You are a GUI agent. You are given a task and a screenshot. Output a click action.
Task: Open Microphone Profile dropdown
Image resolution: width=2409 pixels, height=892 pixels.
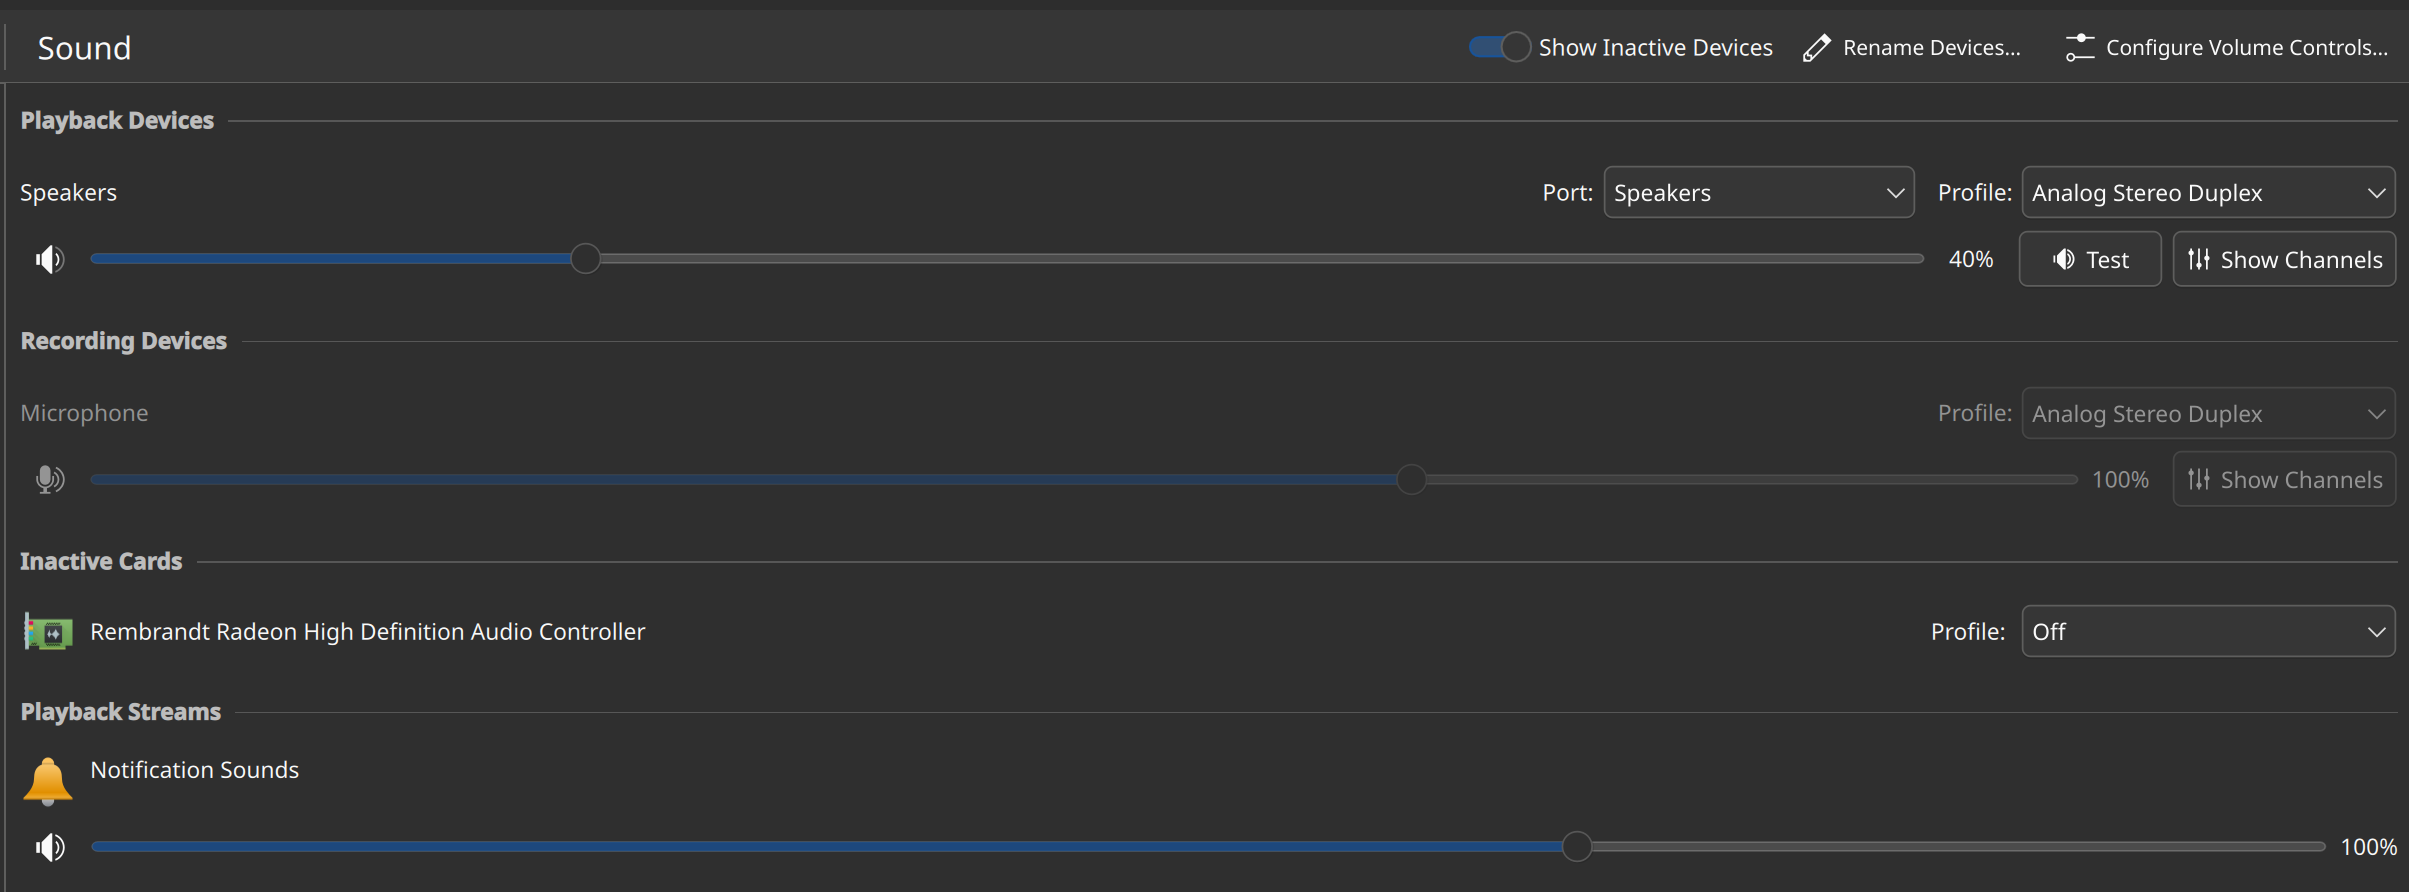[x=2208, y=413]
